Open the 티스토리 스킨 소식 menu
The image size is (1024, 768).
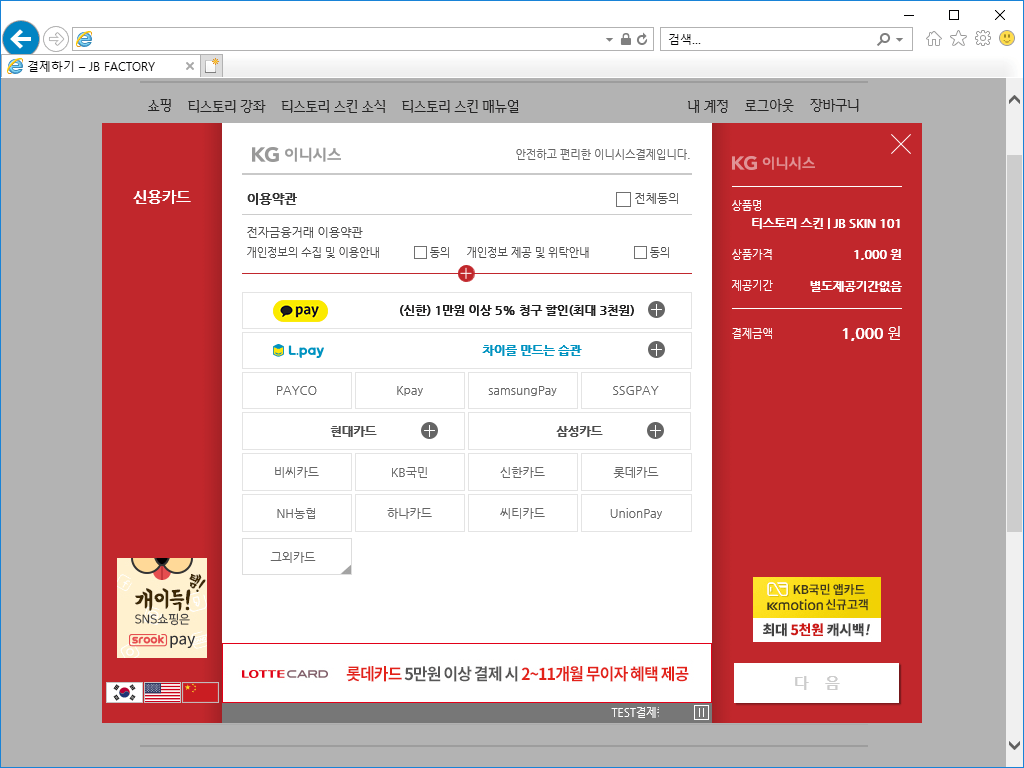coord(333,106)
